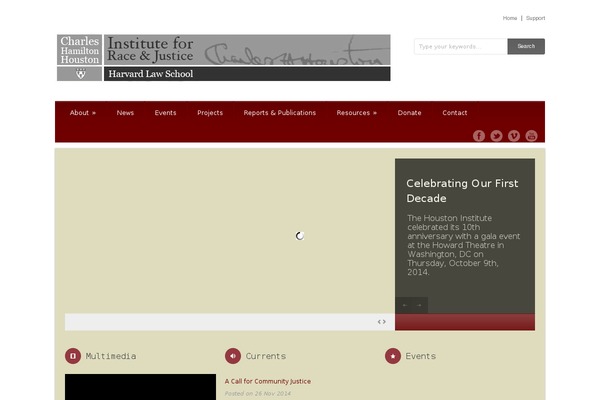Viewport: 600px width, 400px height.
Task: Open Reports & Publications page
Action: [x=280, y=113]
